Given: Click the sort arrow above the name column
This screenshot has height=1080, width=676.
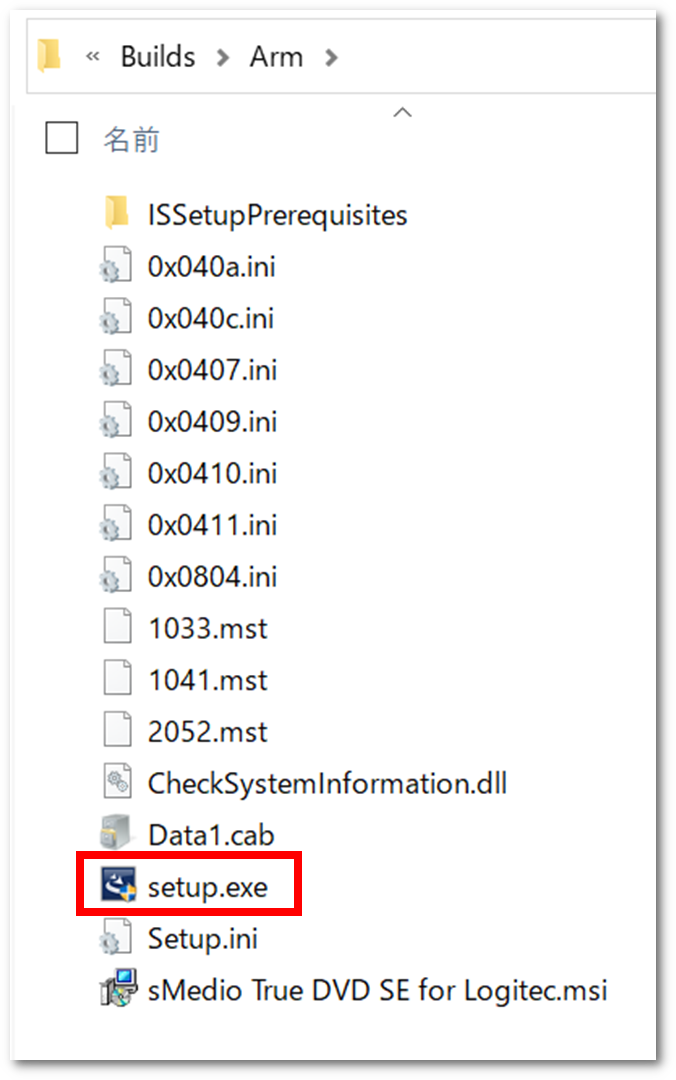Looking at the screenshot, I should click(x=402, y=112).
